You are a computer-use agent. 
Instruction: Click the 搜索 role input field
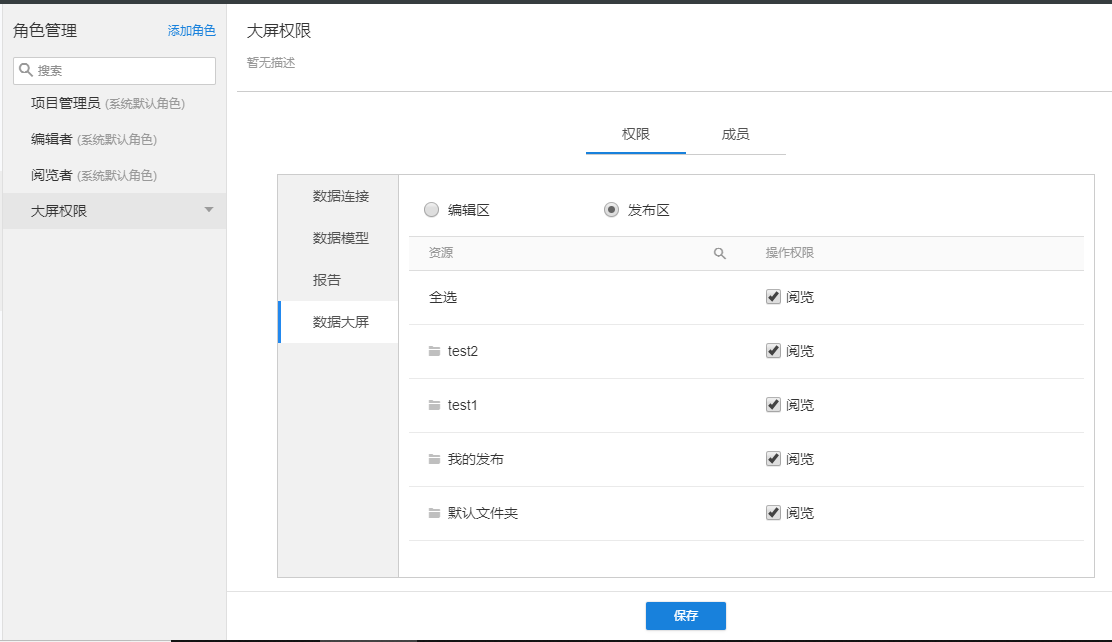[122, 71]
